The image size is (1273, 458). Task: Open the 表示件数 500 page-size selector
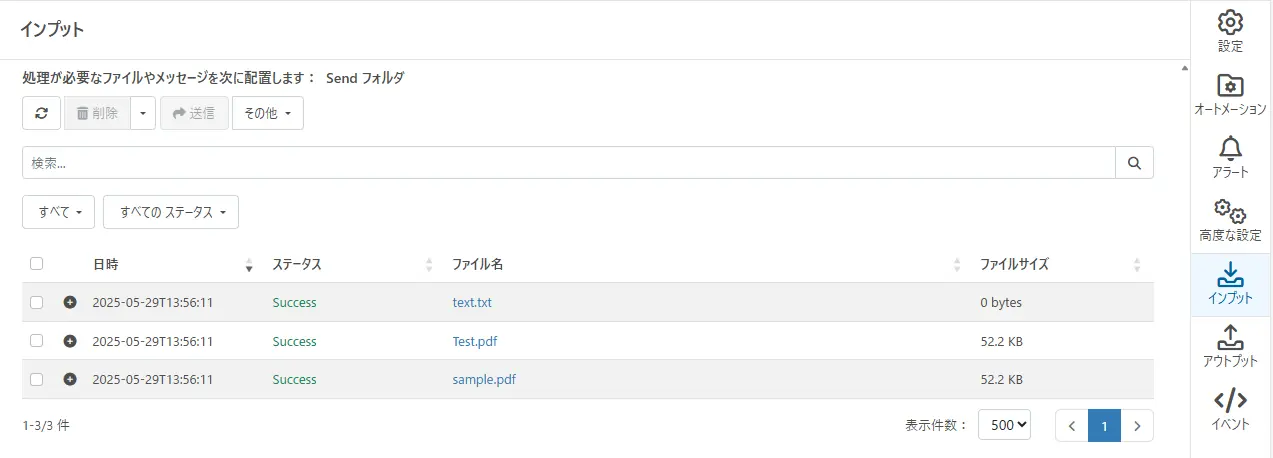(x=1004, y=425)
